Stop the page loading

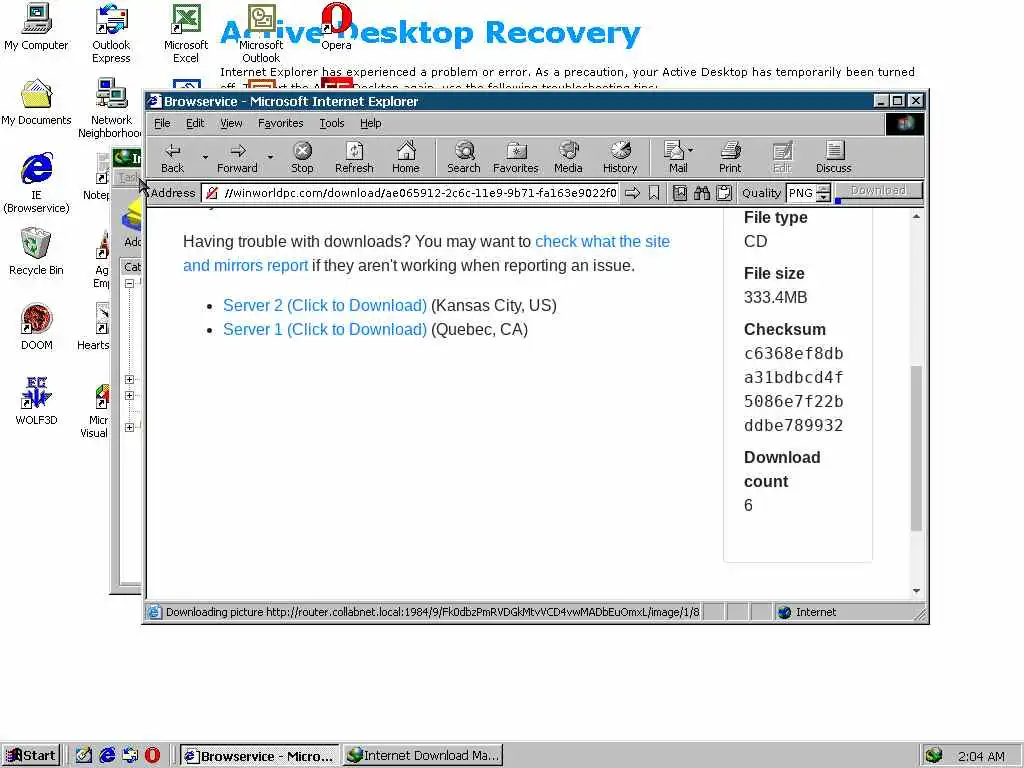pos(302,157)
